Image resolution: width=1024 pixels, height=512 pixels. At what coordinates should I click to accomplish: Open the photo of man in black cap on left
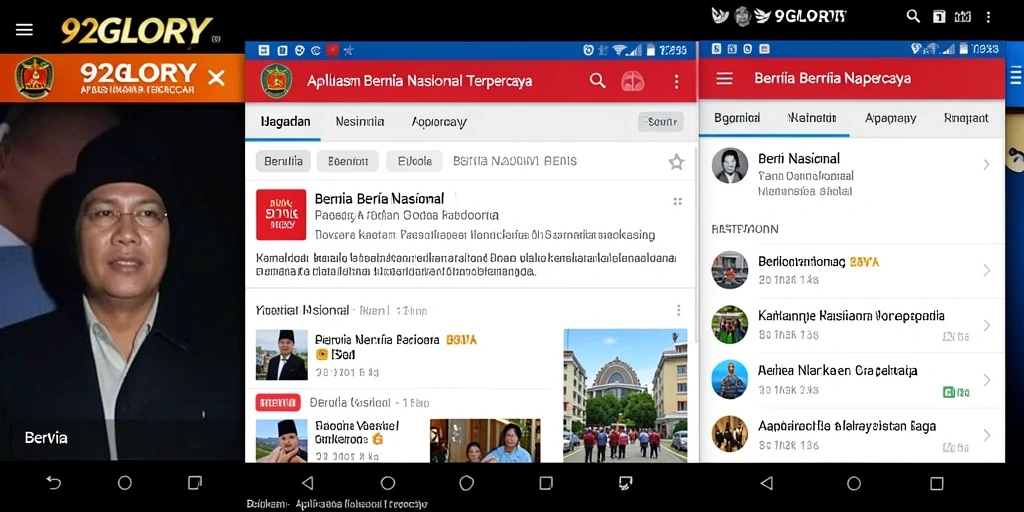[x=121, y=281]
